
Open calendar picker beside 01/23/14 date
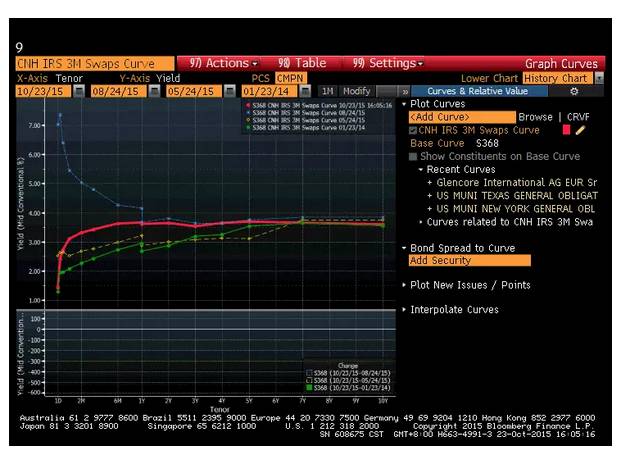click(305, 91)
